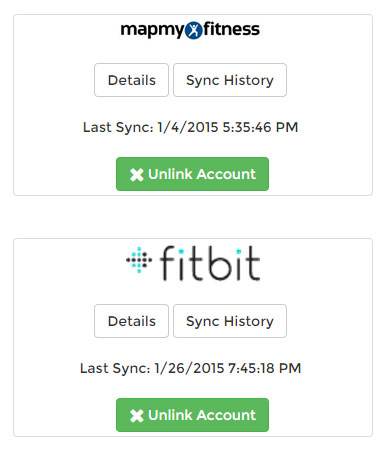
Task: Select the fitbit wordmark logo
Action: (x=210, y=263)
